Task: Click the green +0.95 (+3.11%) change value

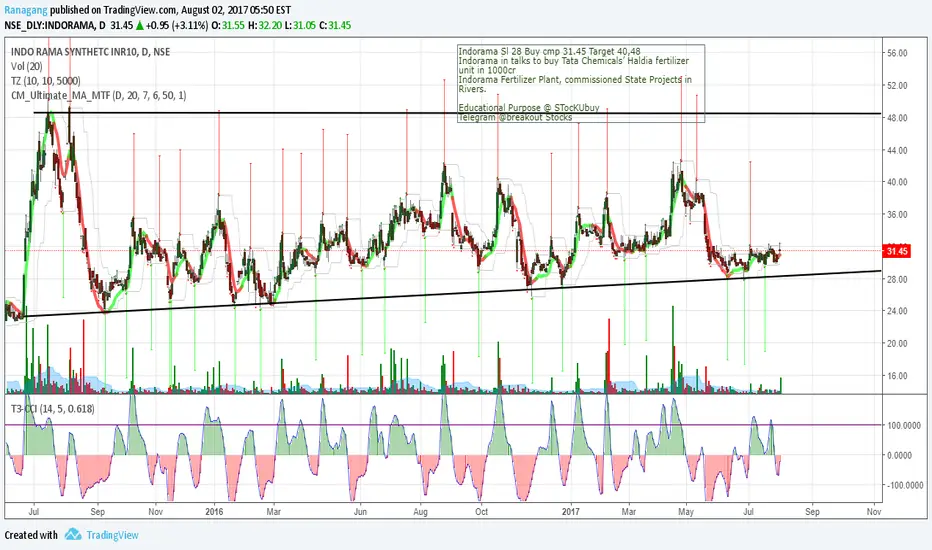Action: click(177, 25)
